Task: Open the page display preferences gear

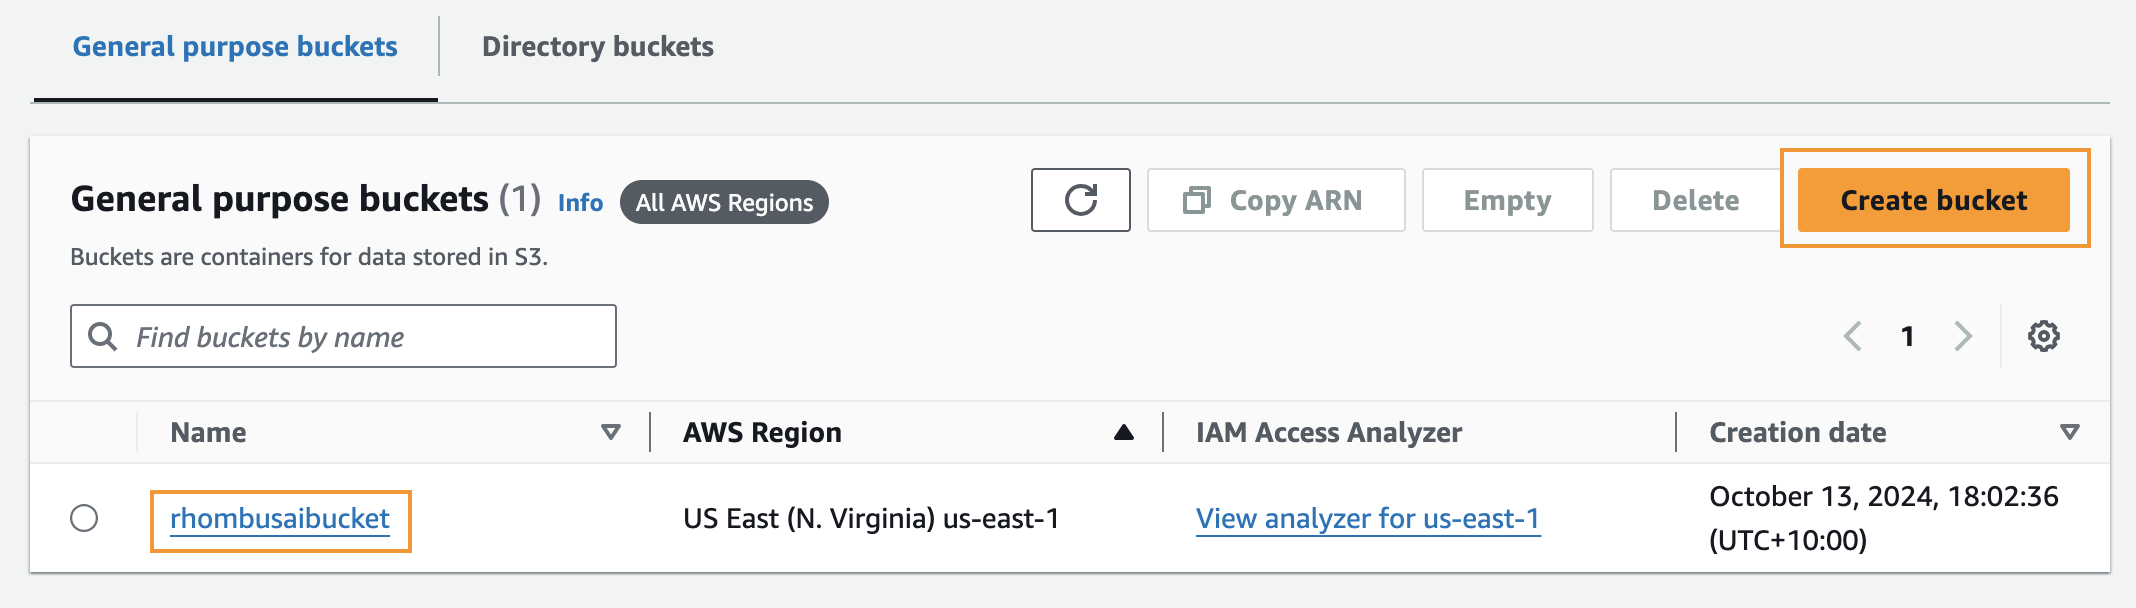Action: pyautogui.click(x=2042, y=336)
